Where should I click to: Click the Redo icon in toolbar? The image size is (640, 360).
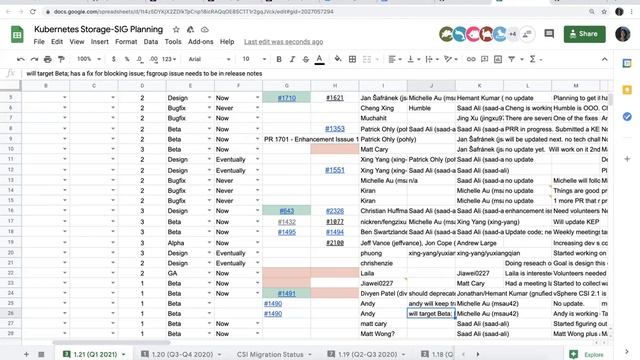pyautogui.click(x=34, y=59)
